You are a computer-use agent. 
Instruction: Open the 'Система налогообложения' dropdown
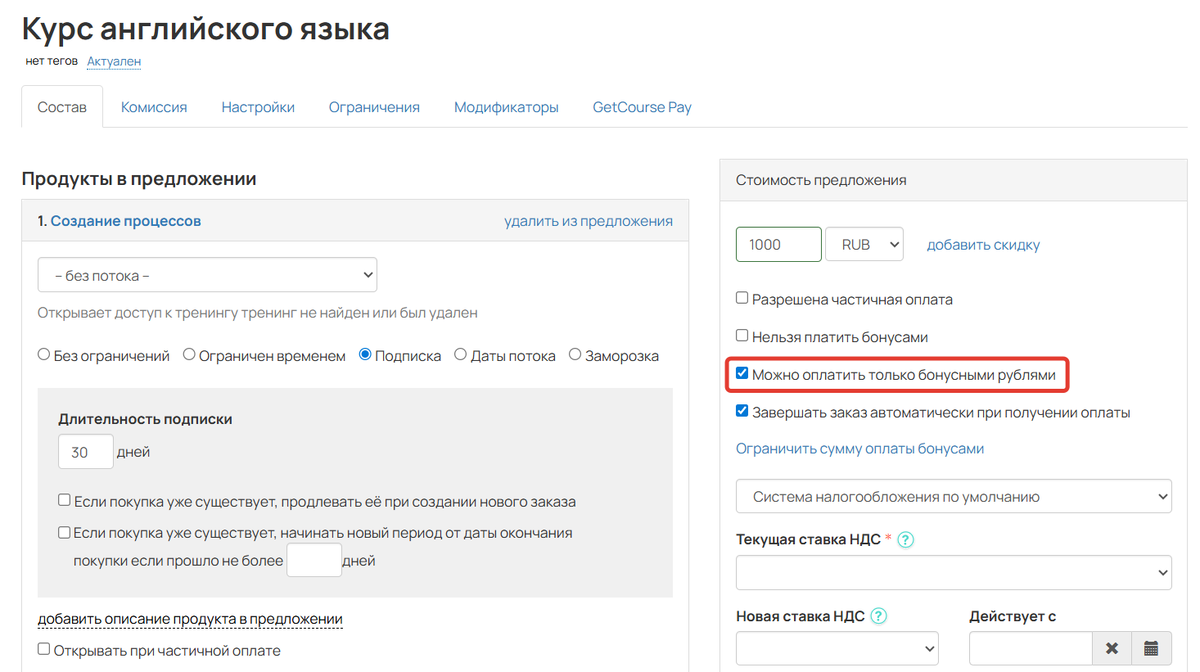[953, 496]
